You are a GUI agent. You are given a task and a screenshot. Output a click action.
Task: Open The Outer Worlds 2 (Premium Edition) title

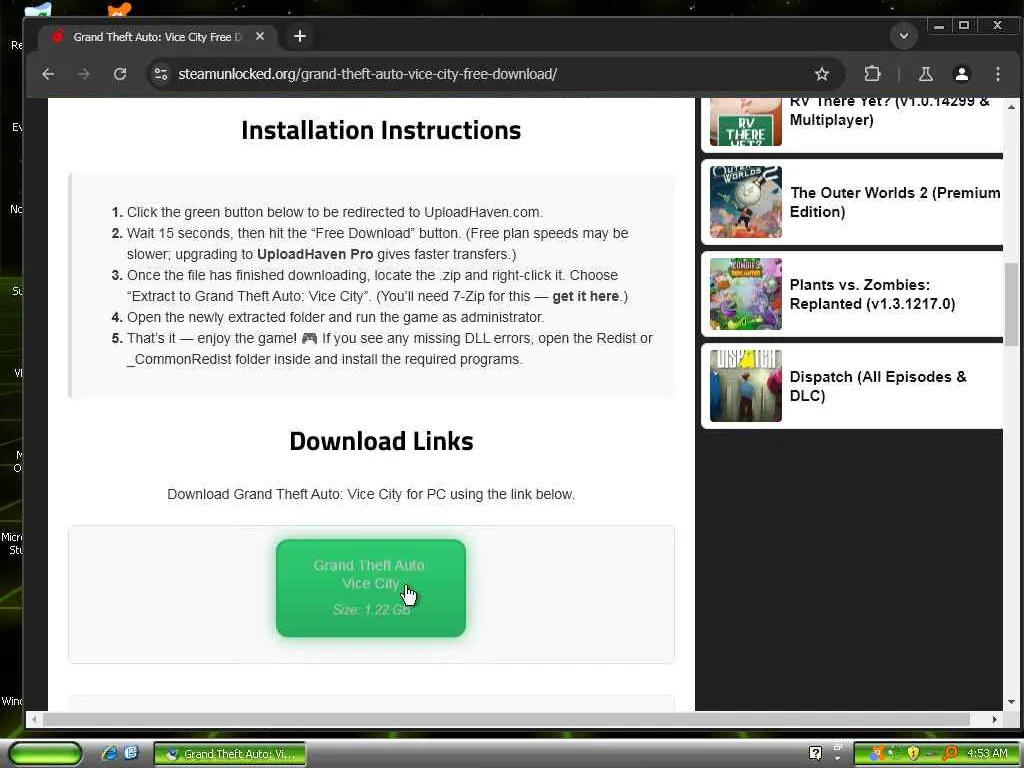pos(894,202)
